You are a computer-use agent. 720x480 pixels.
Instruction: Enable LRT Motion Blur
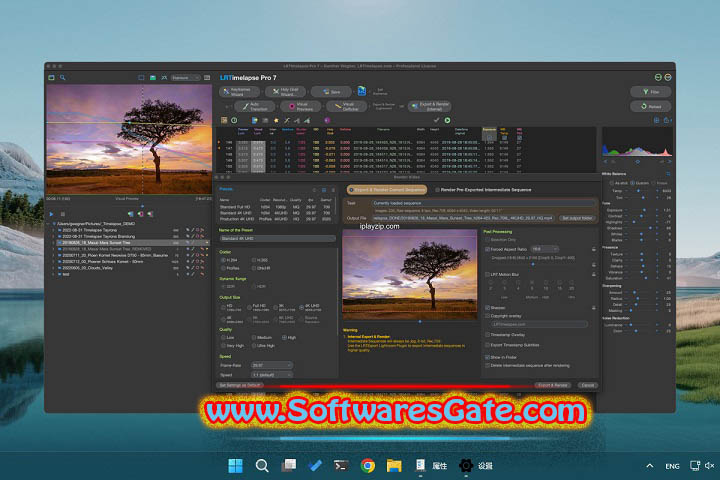pos(487,275)
